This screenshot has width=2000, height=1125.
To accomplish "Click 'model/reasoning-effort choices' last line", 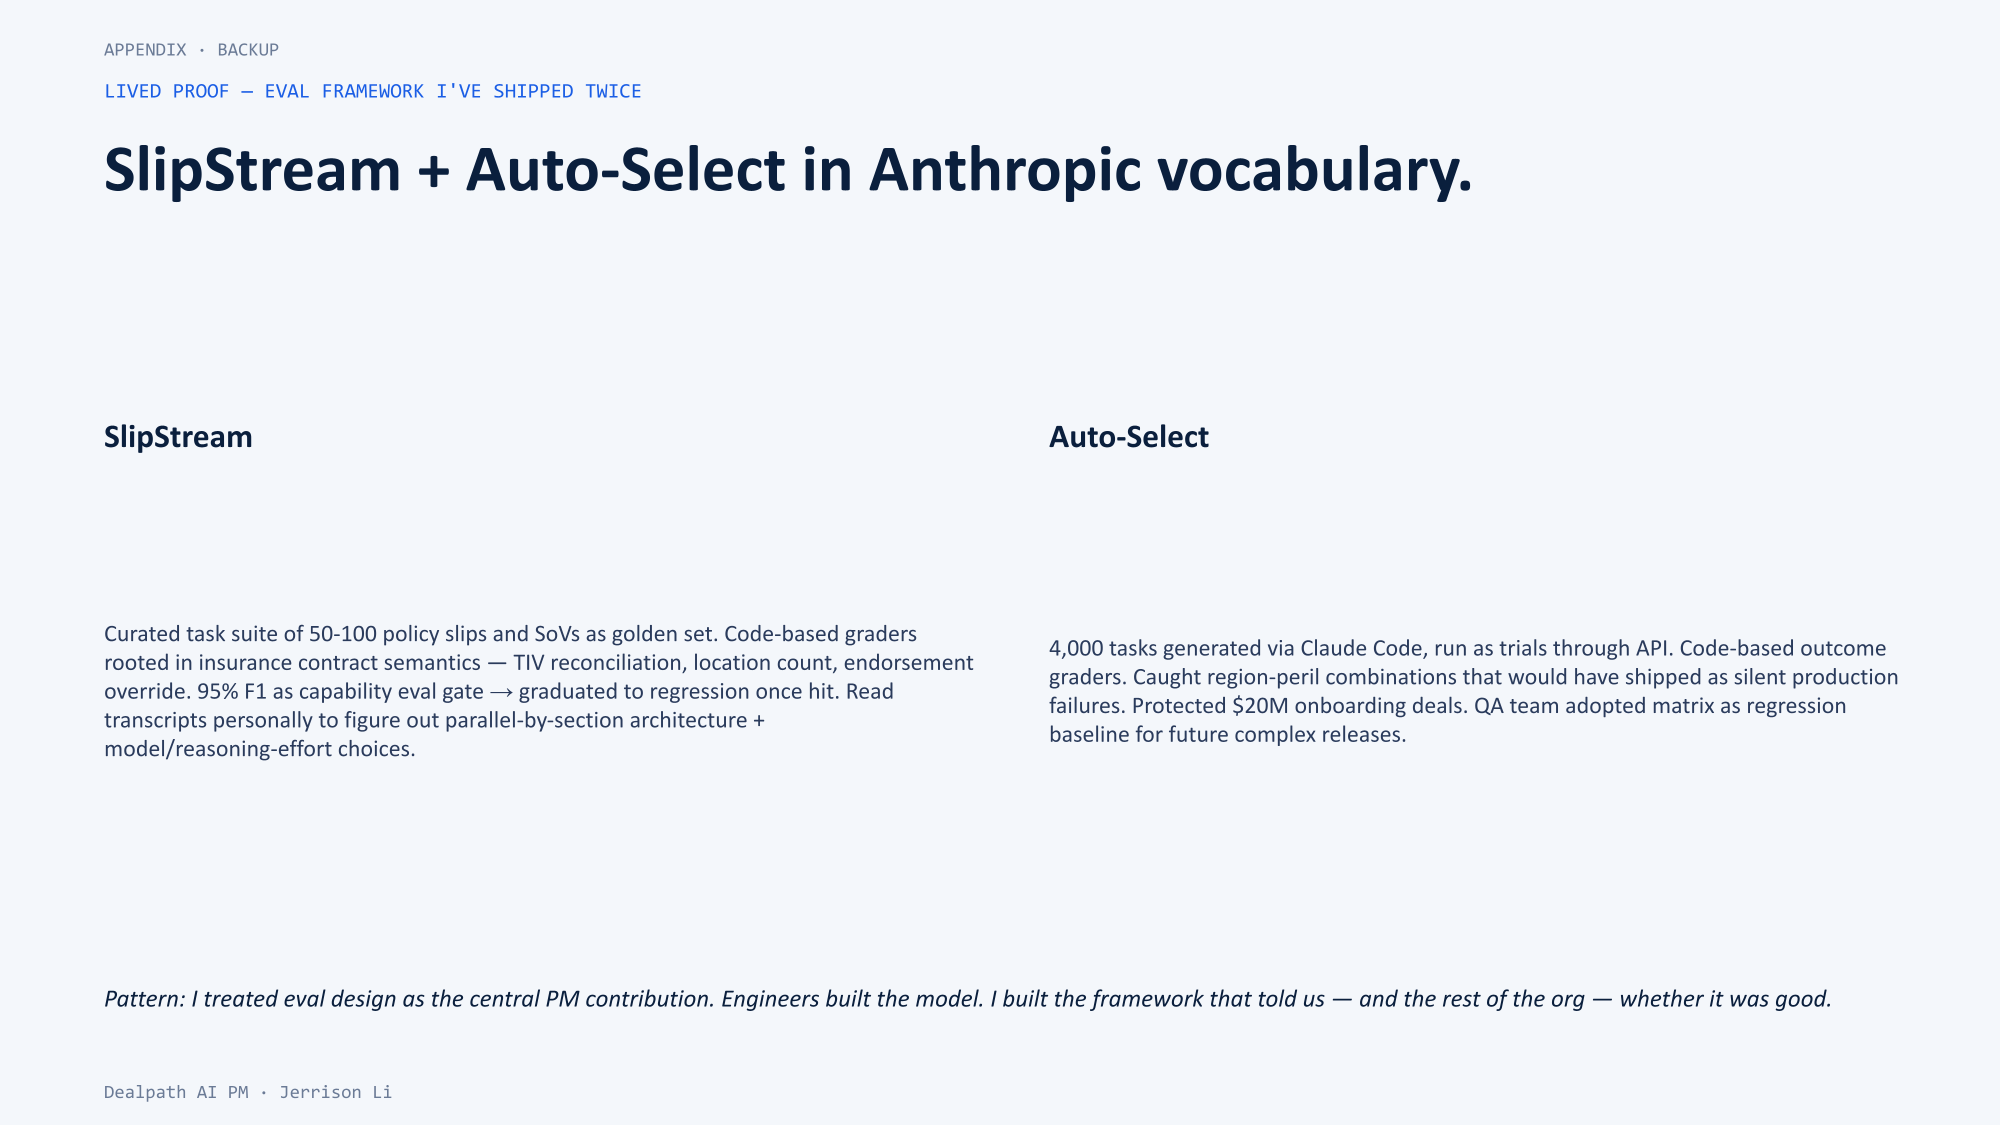I will 259,749.
